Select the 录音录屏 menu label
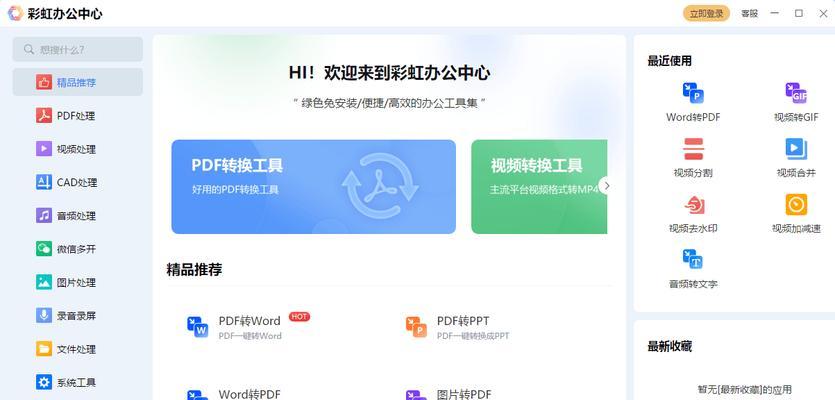This screenshot has height=400, width=835. 76,316
